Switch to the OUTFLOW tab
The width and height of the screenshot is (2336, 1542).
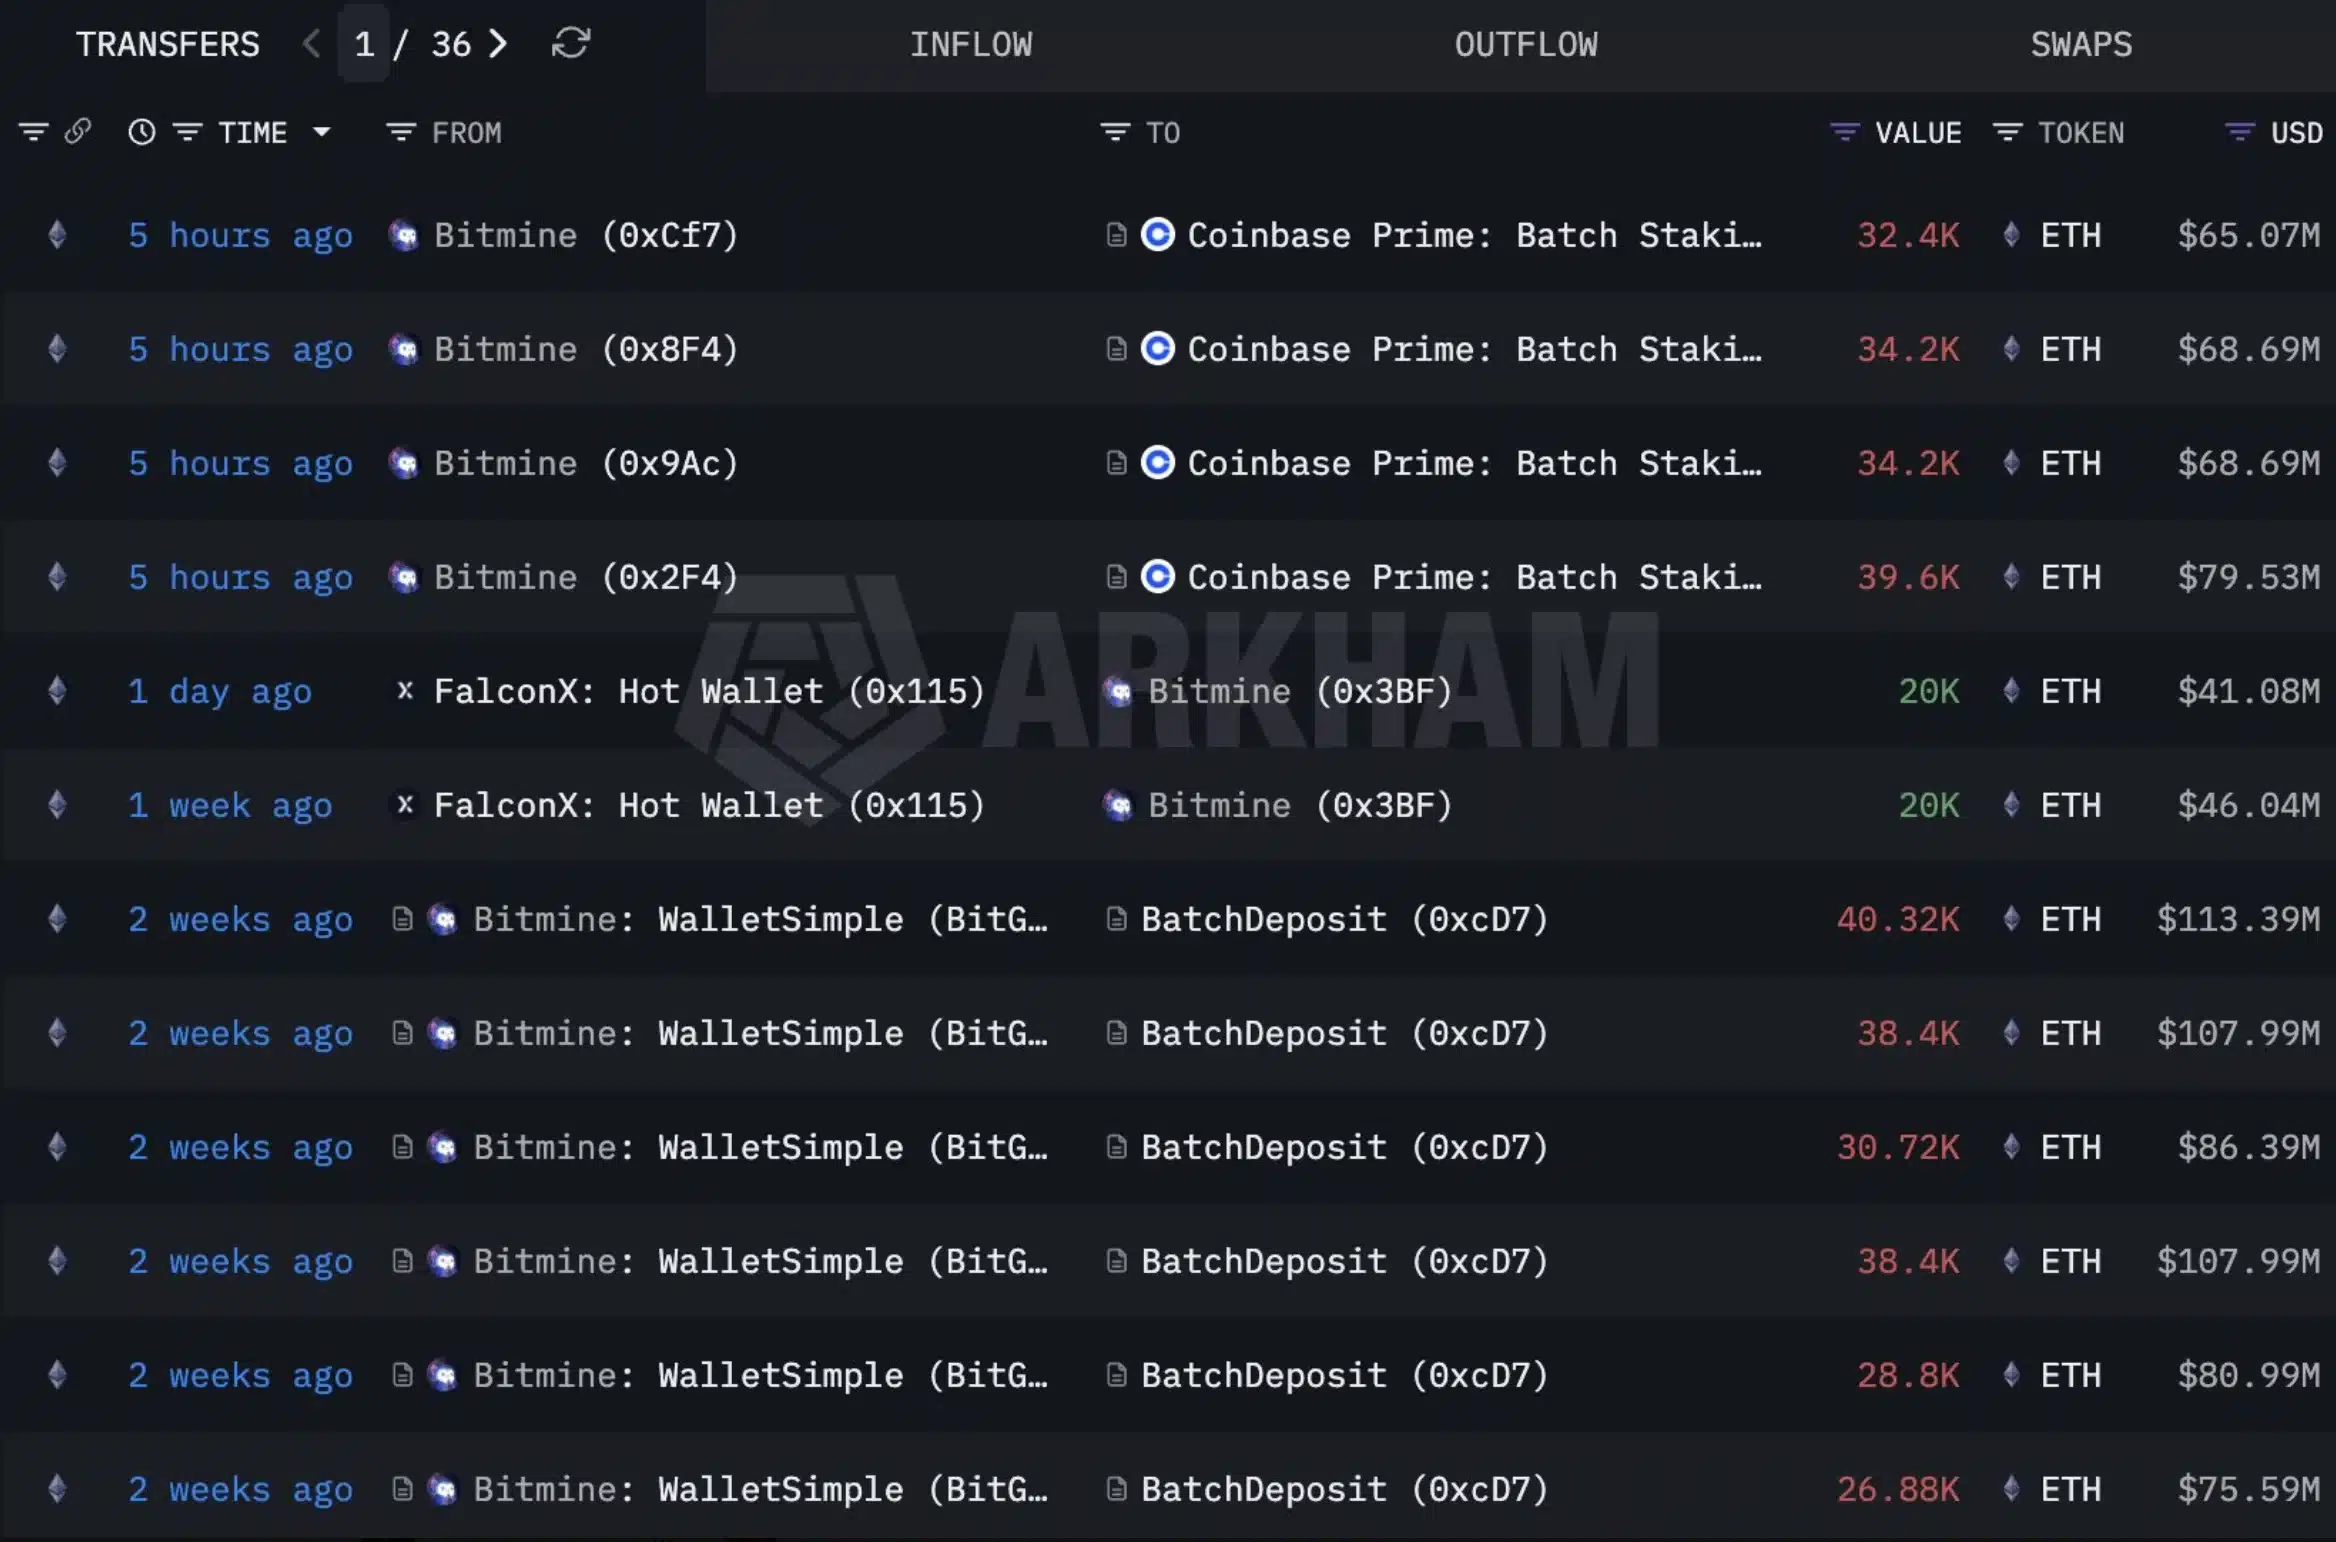coord(1525,45)
